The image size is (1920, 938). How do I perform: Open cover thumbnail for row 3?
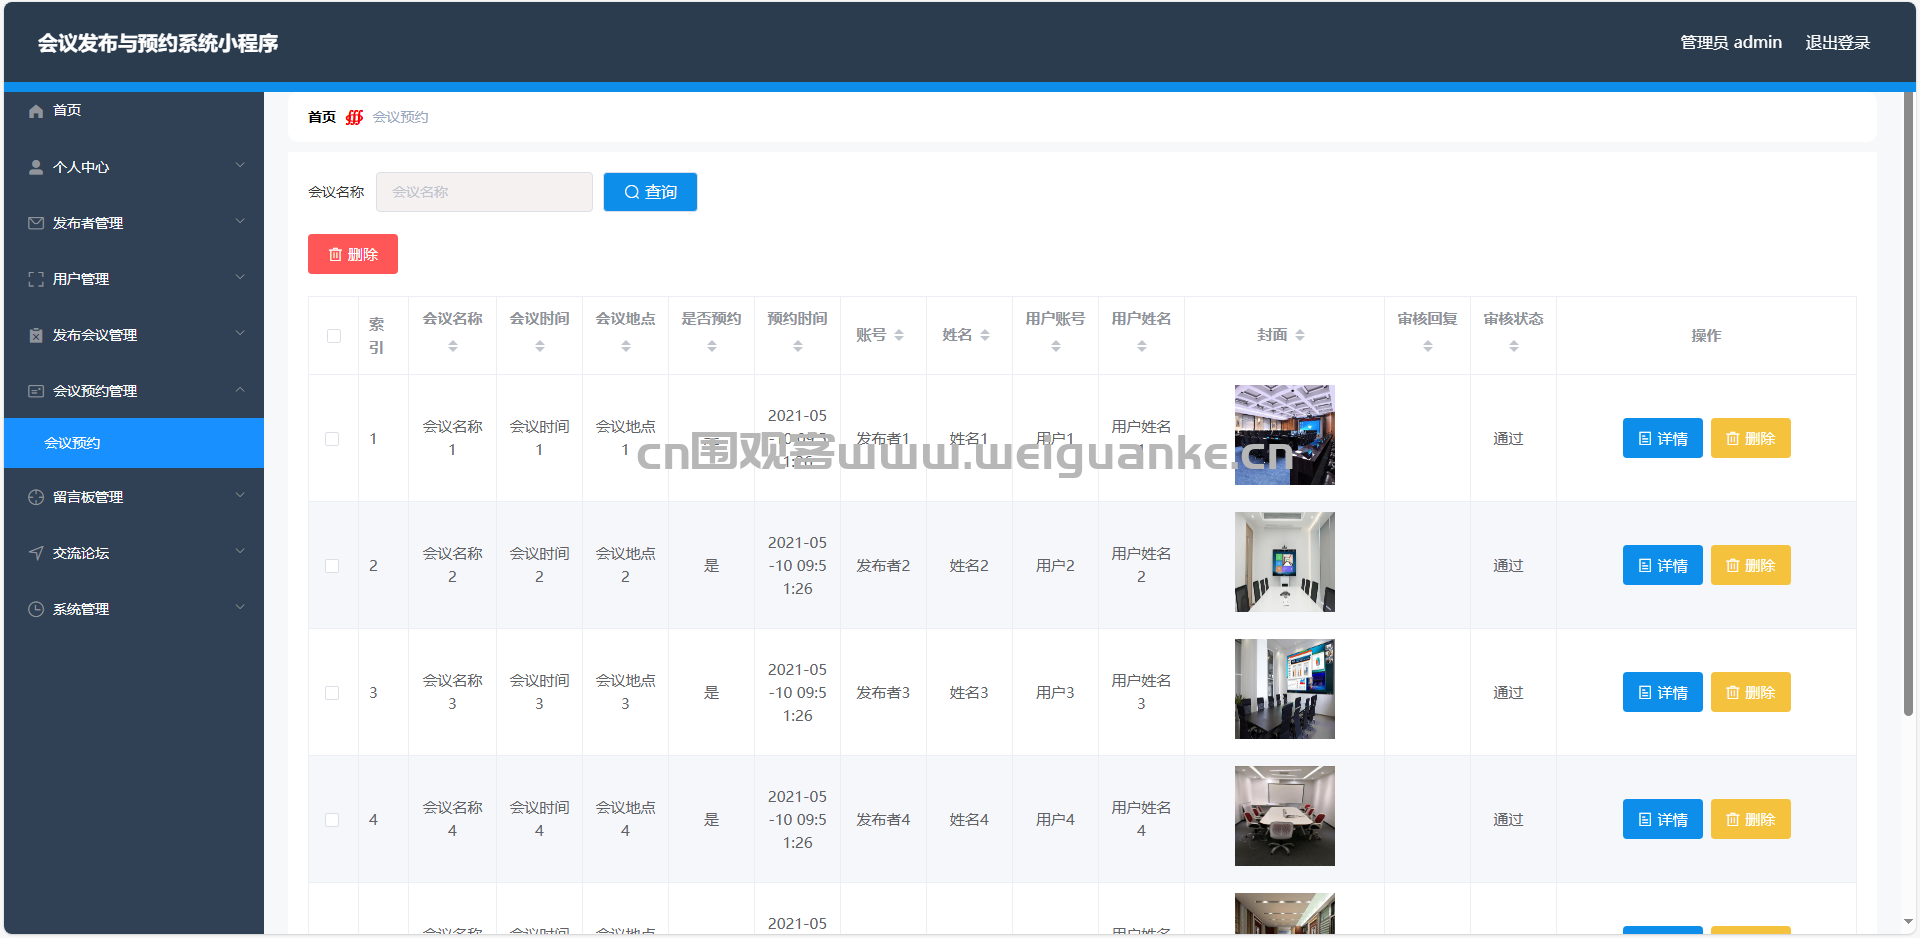pos(1285,689)
